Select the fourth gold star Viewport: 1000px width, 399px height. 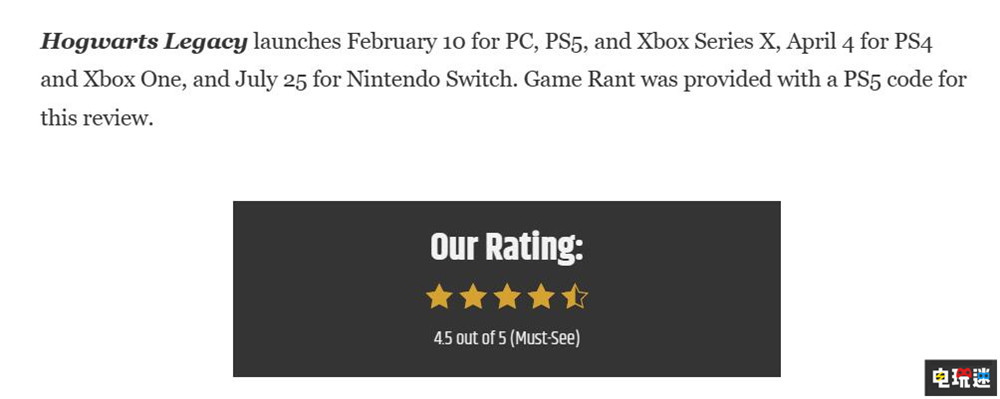[x=541, y=297]
